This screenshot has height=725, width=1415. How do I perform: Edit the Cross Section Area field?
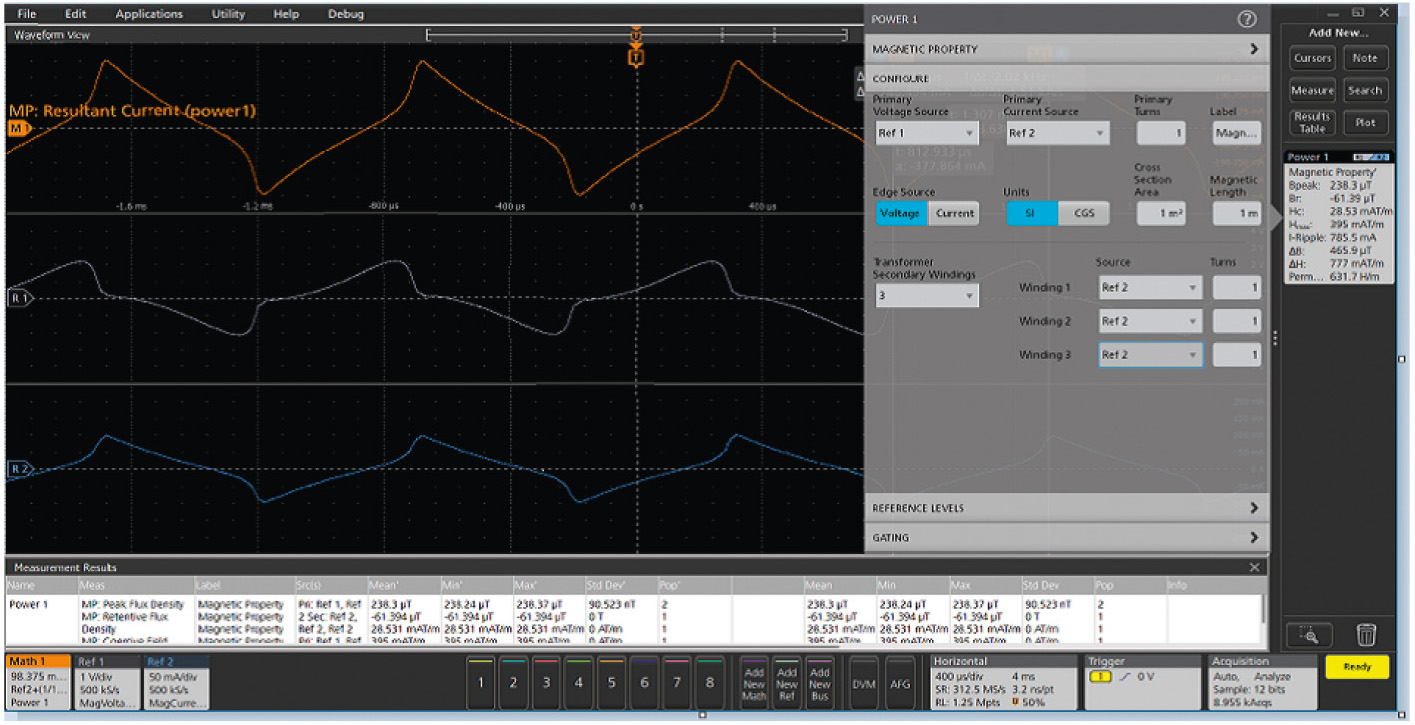1161,213
